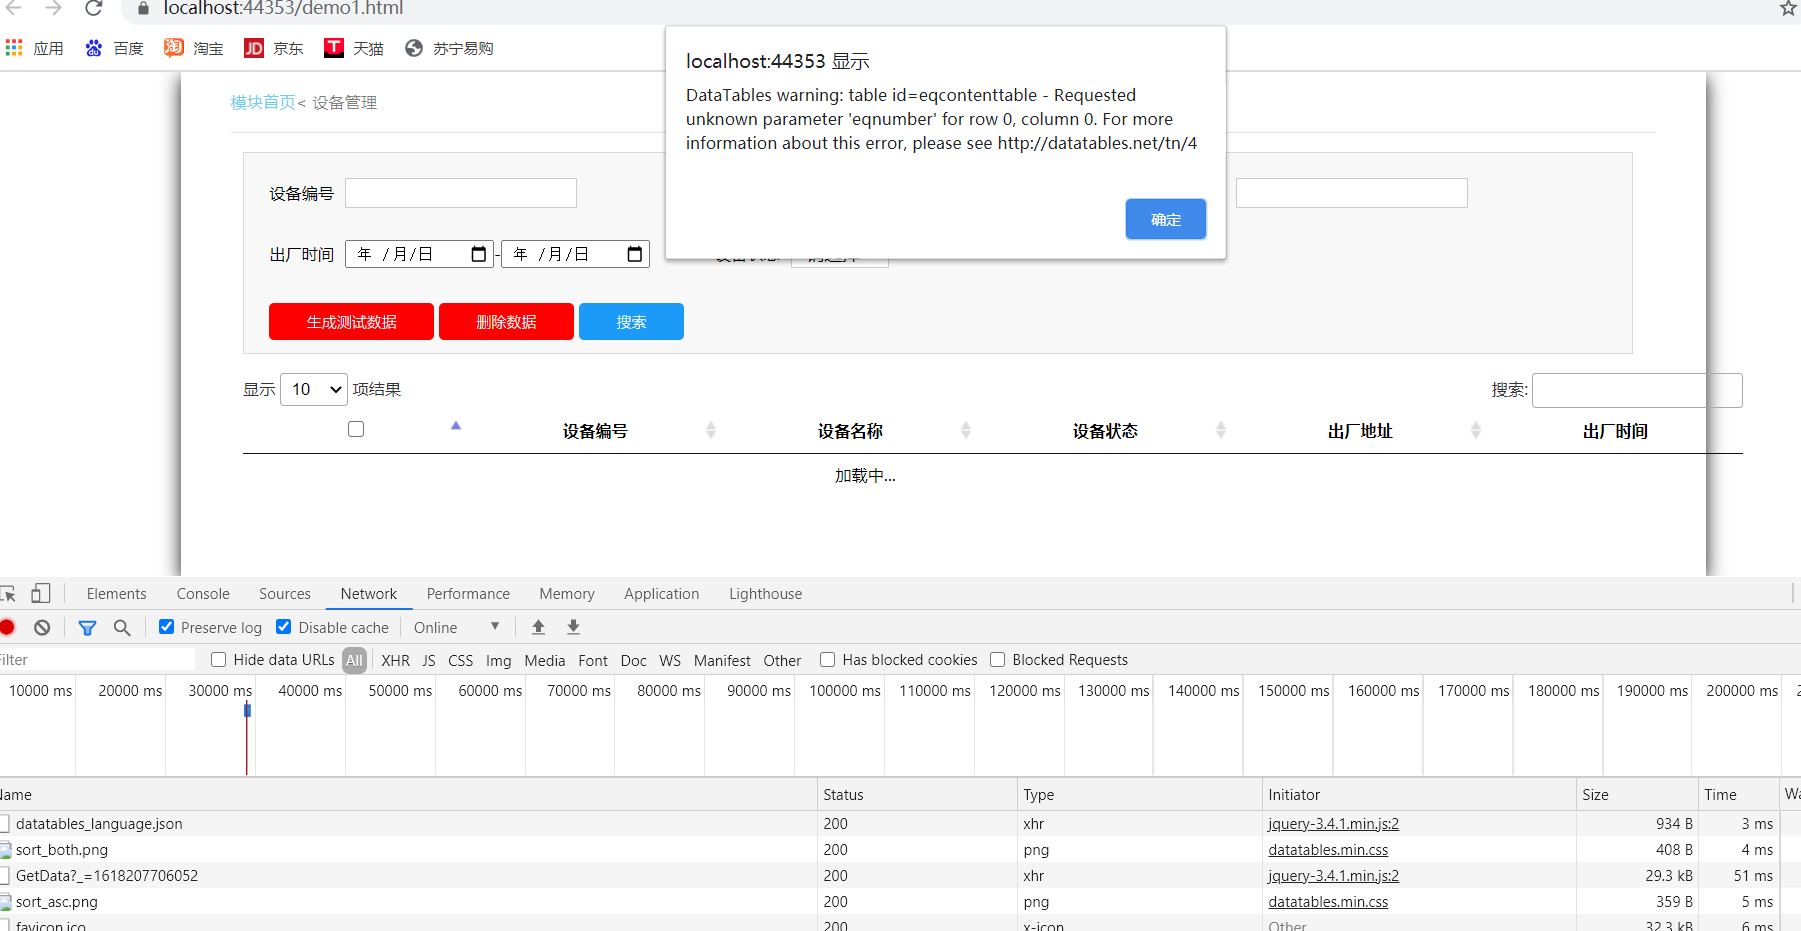
Task: Sort network list by Size column
Action: point(1636,795)
